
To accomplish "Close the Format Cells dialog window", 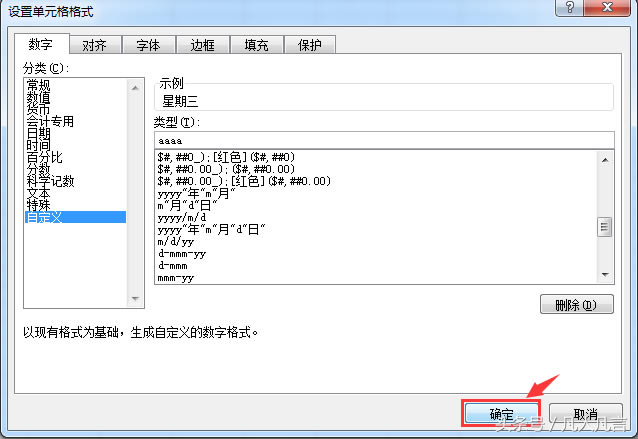I will point(607,9).
